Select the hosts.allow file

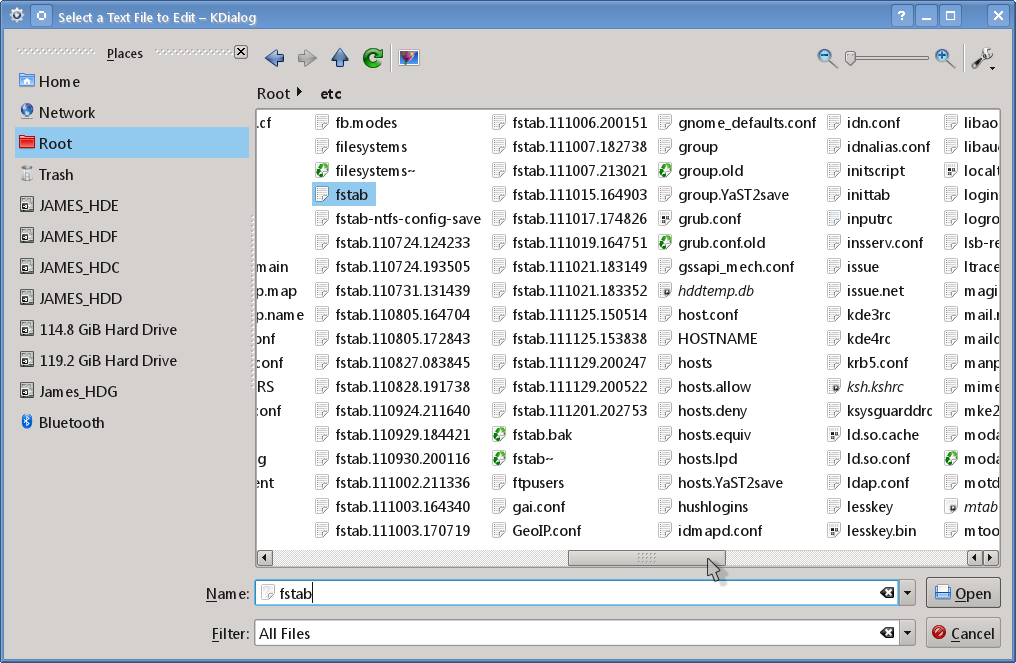click(x=705, y=387)
